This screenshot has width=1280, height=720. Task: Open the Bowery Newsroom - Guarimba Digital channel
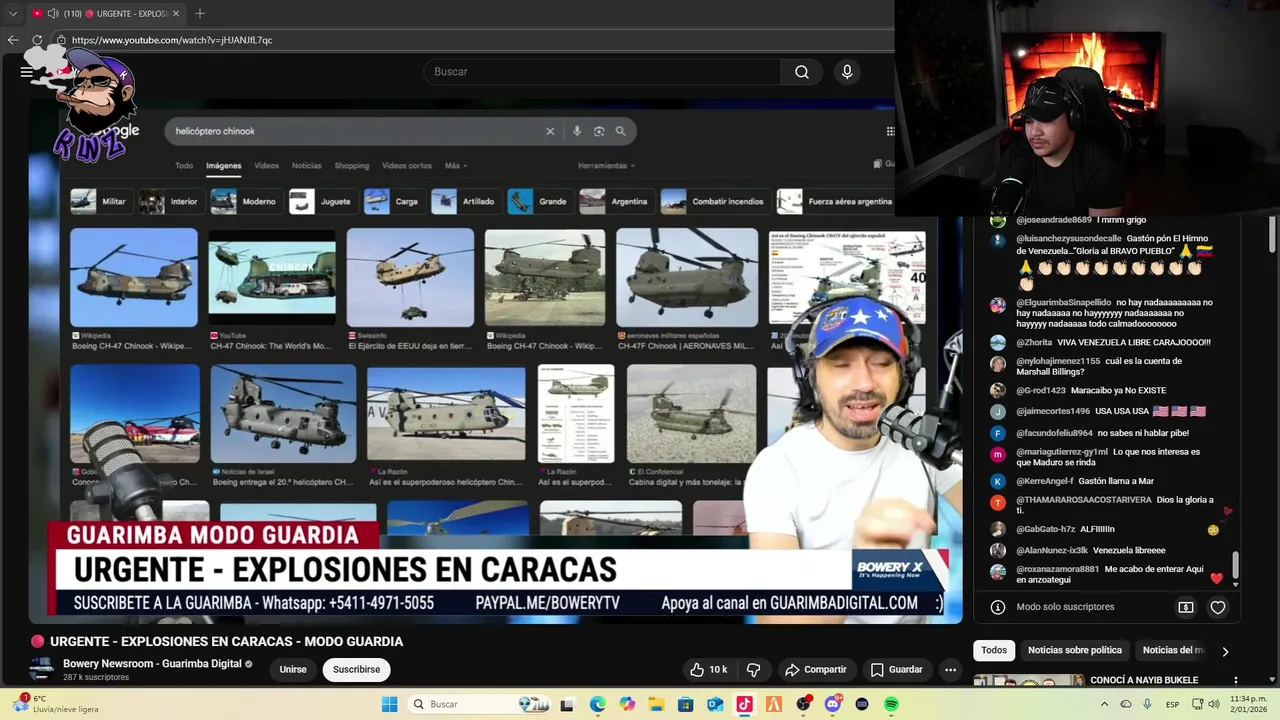(x=152, y=663)
